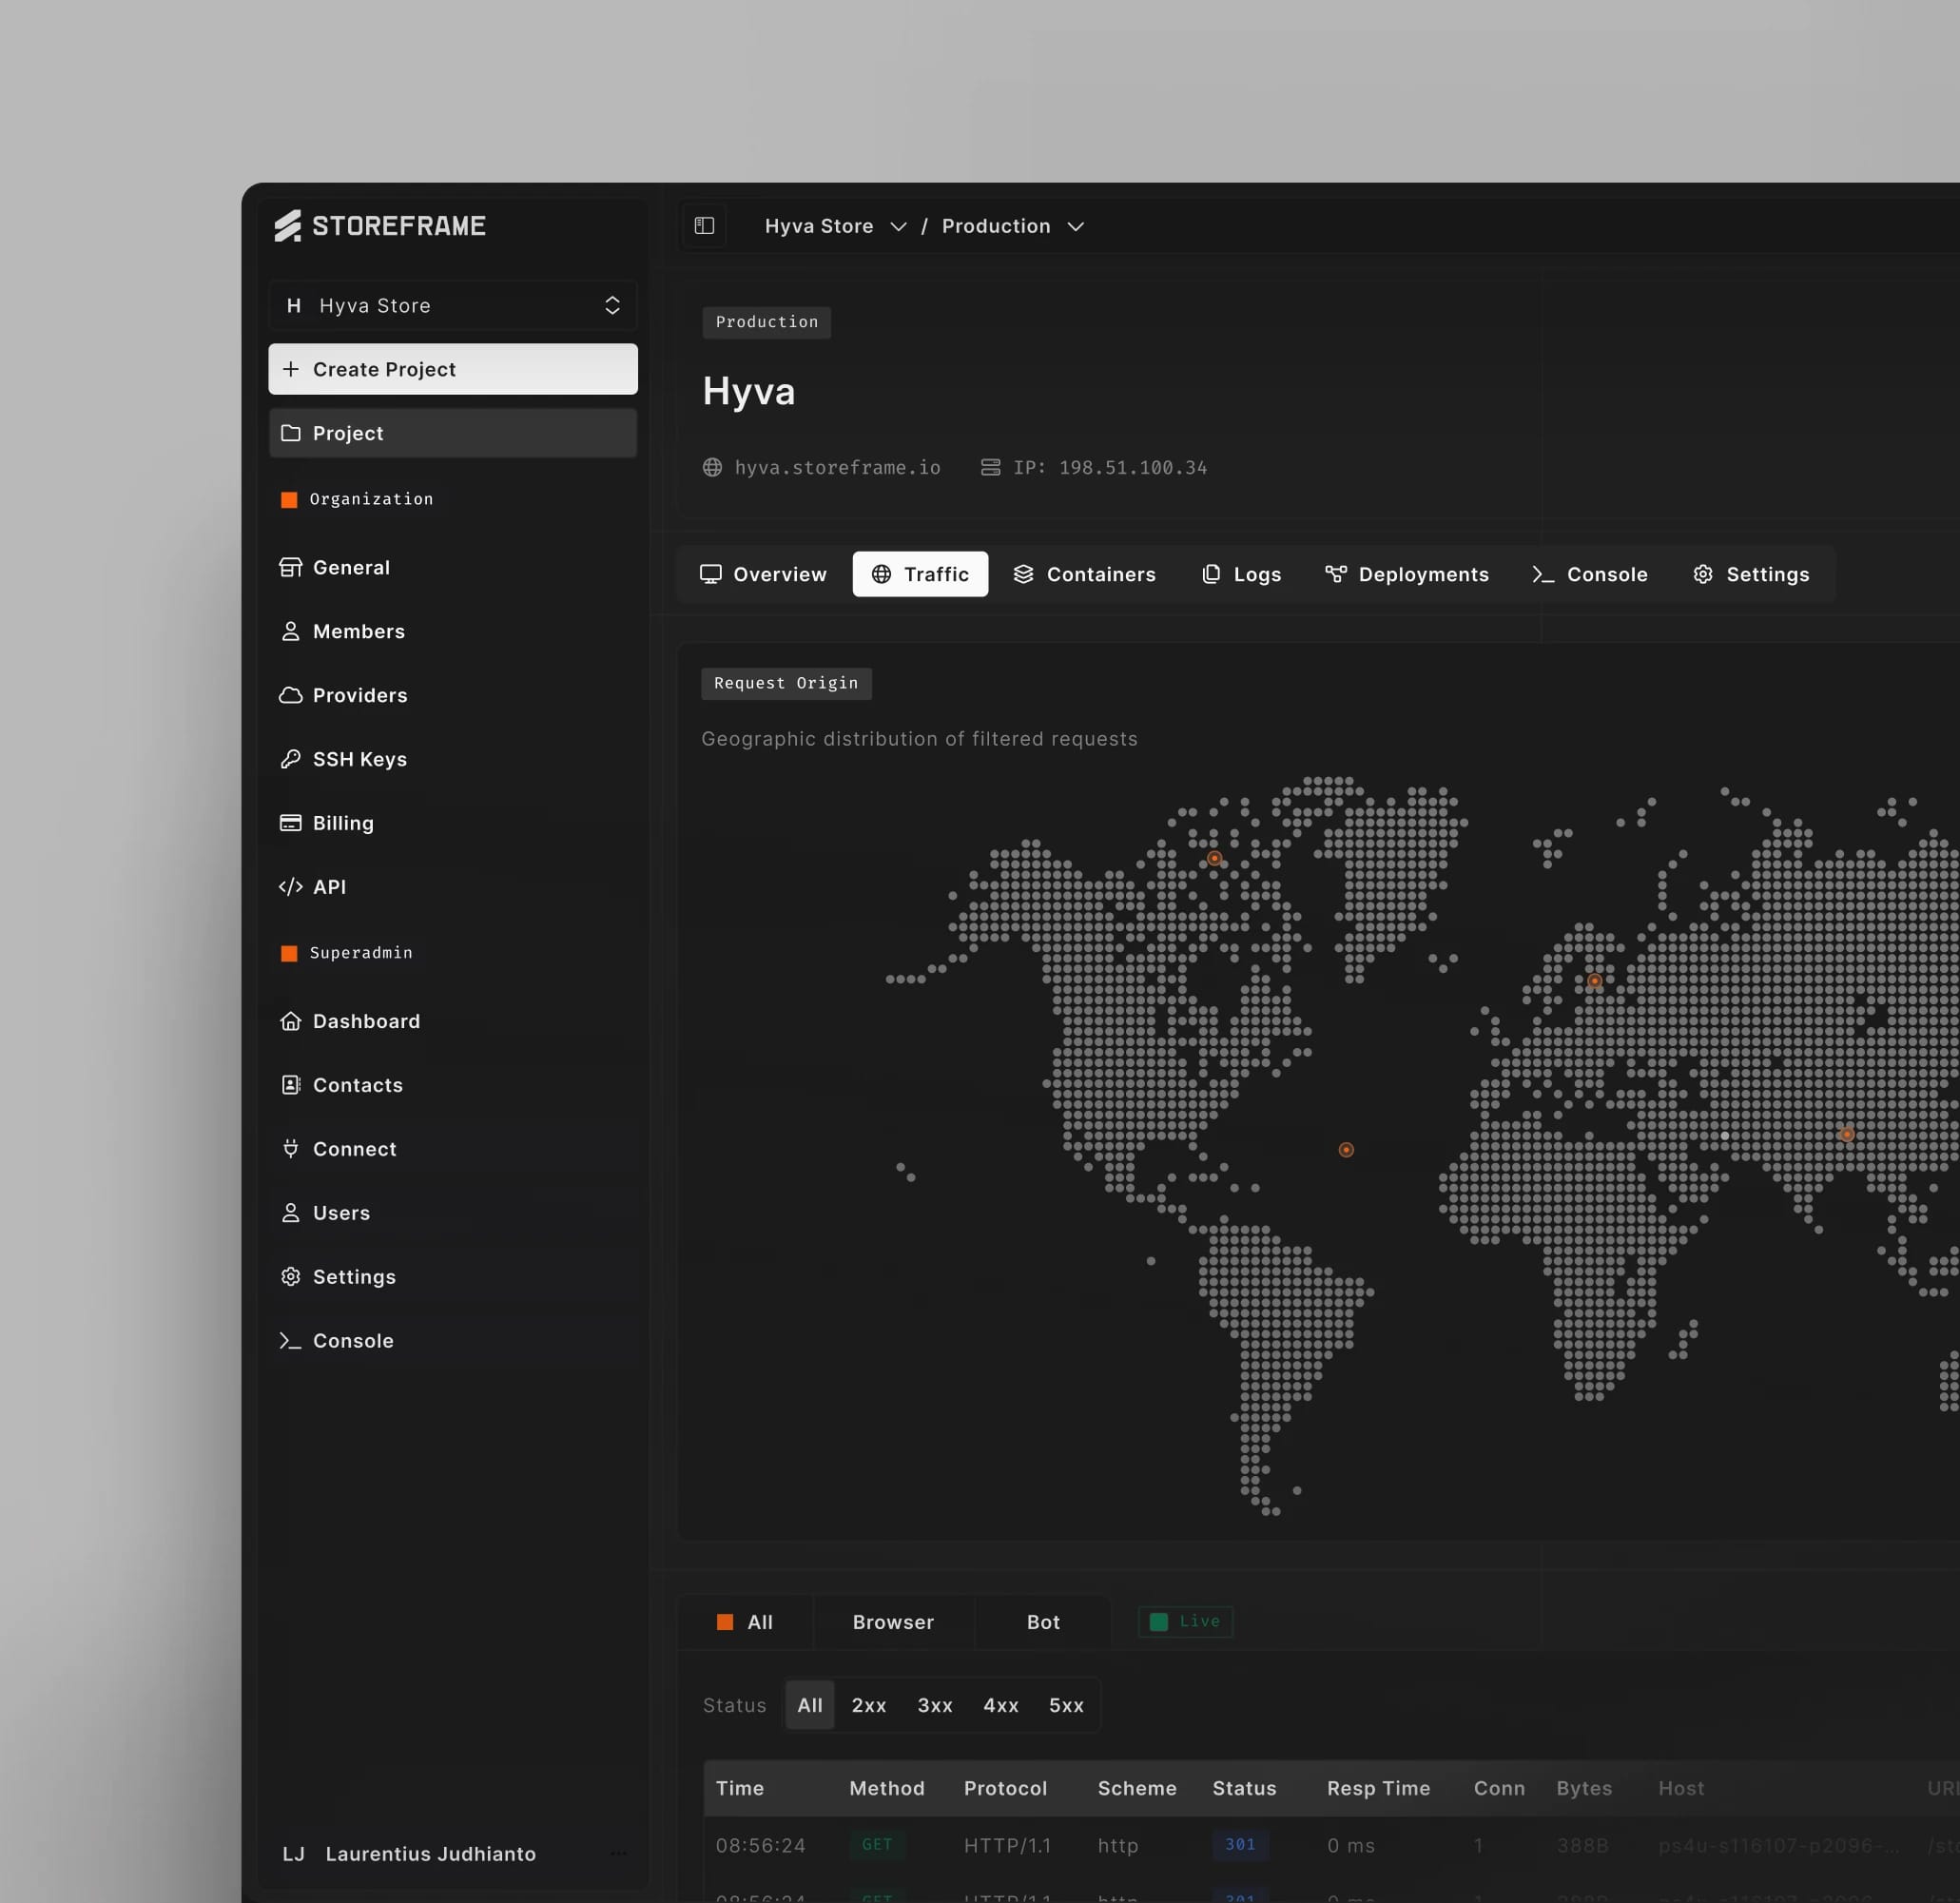The image size is (1960, 1903).
Task: Switch to the Containers tab
Action: pyautogui.click(x=1084, y=574)
